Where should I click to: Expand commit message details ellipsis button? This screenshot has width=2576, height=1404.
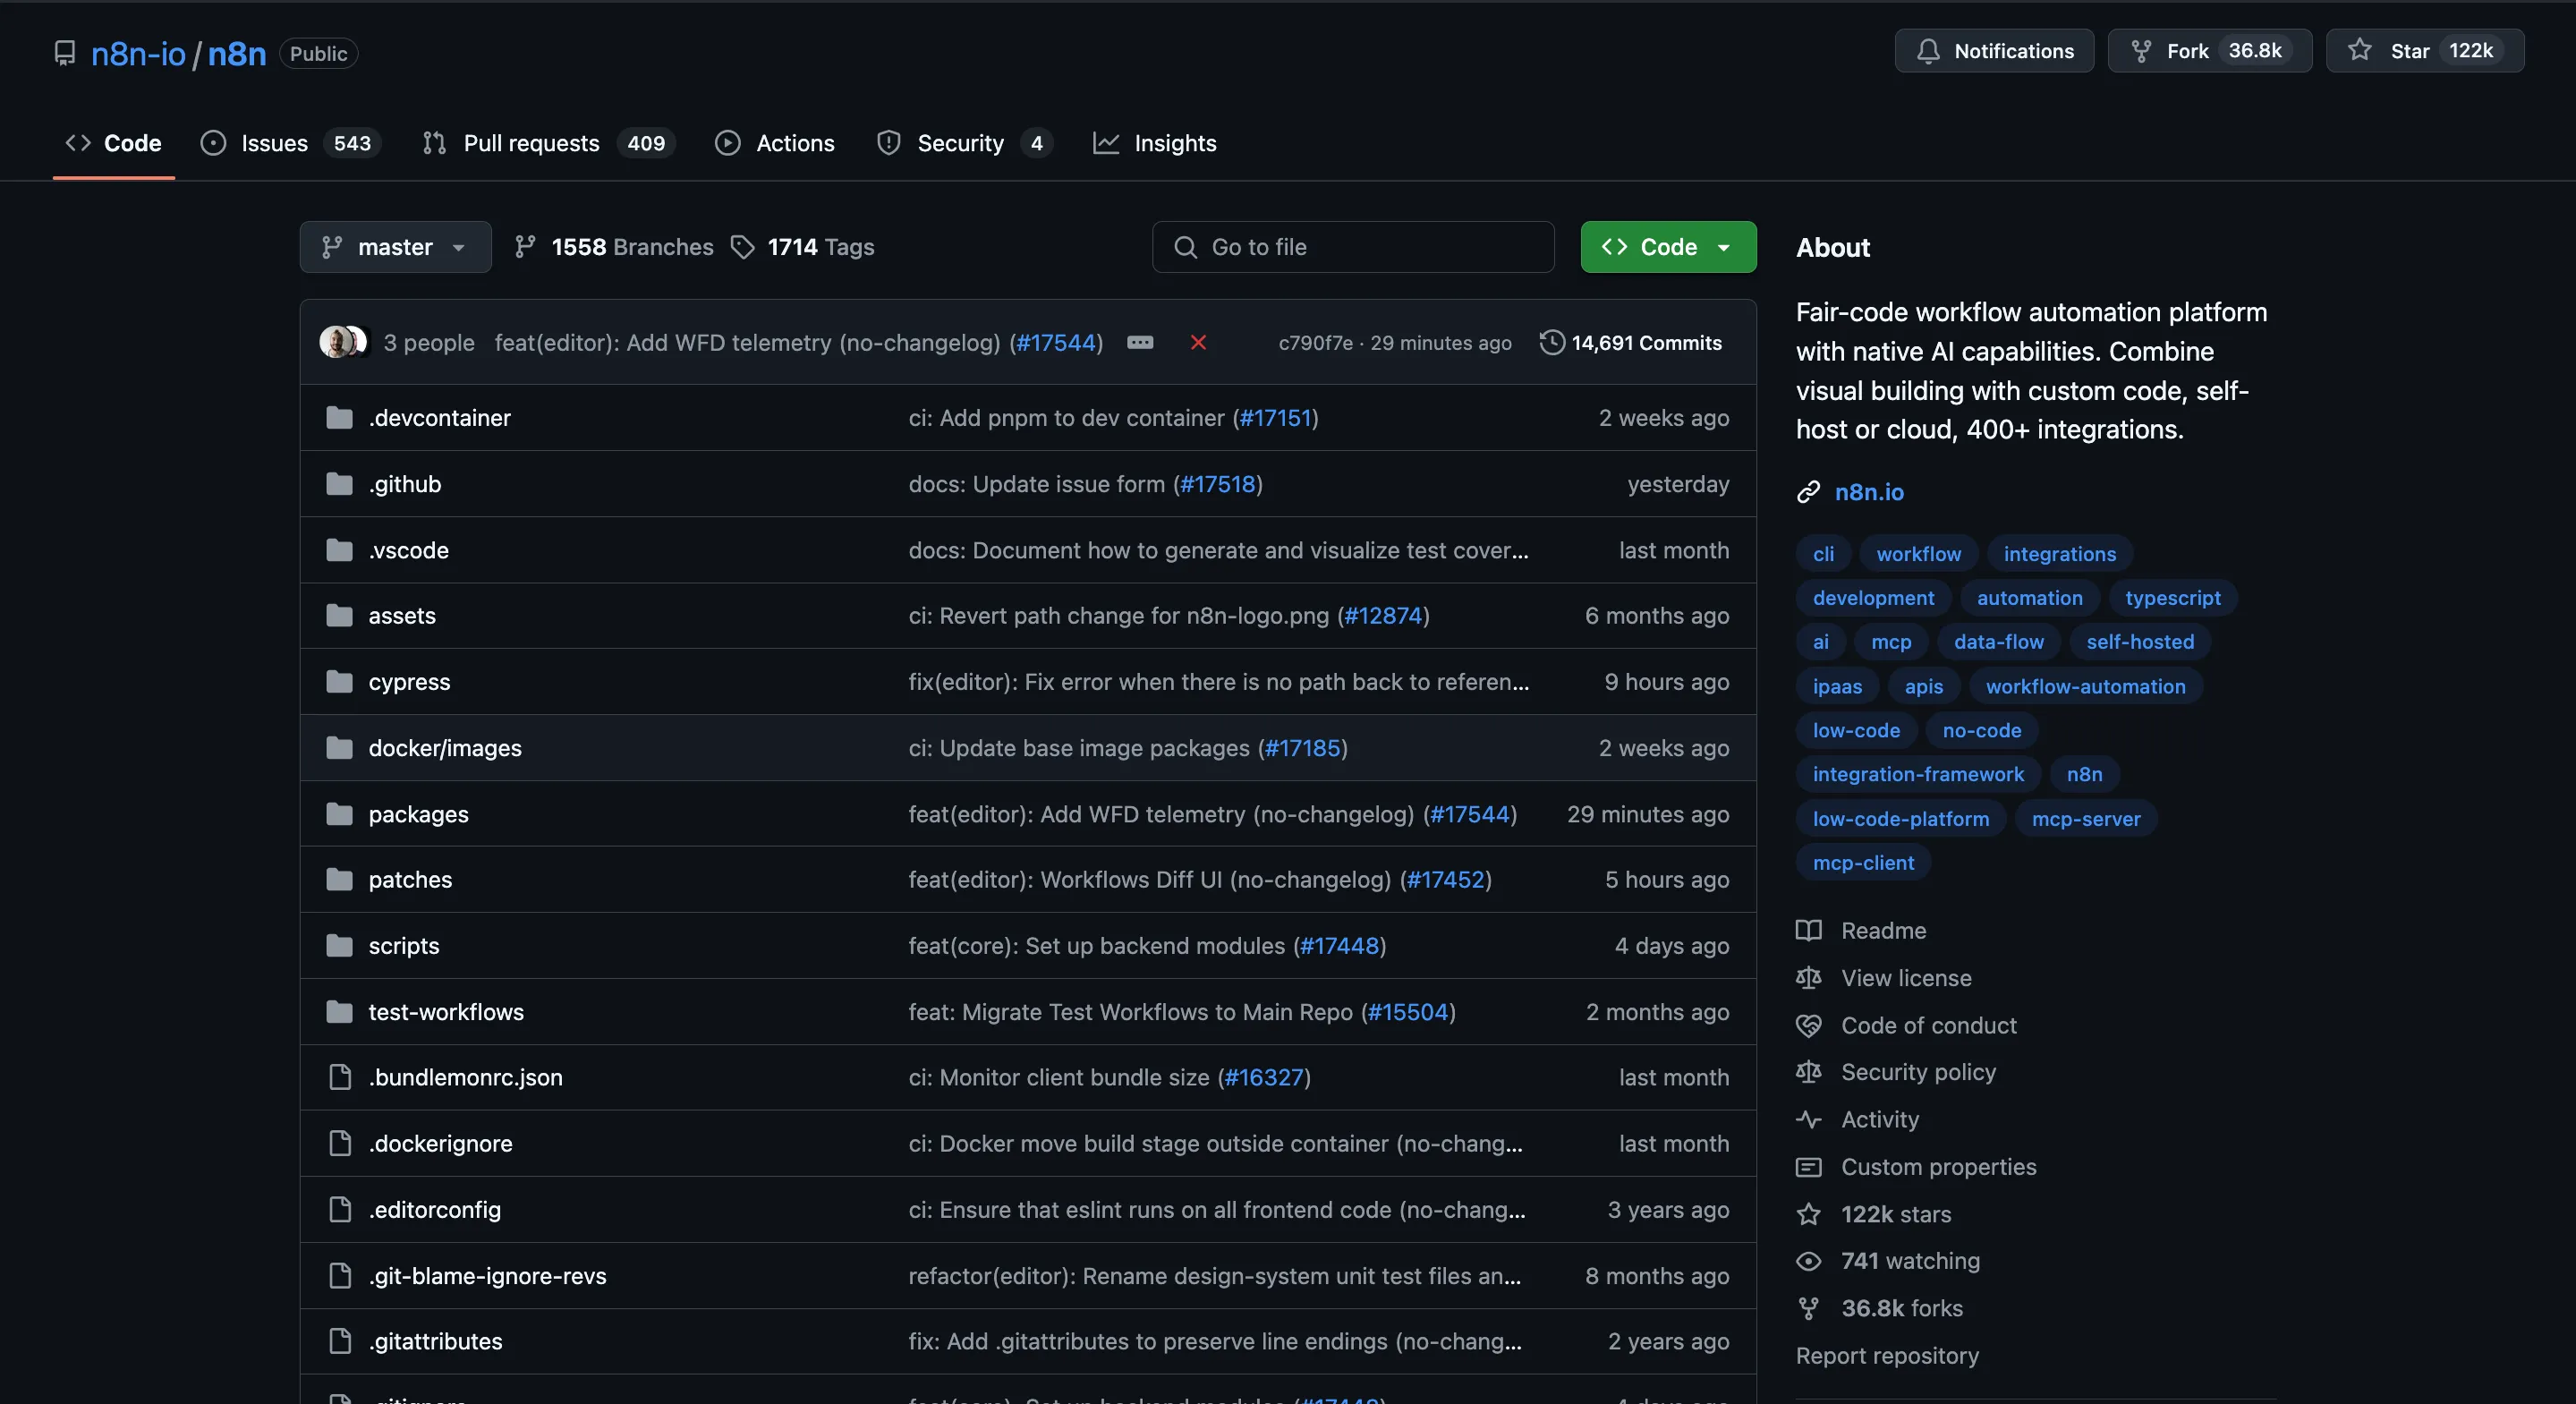point(1140,342)
